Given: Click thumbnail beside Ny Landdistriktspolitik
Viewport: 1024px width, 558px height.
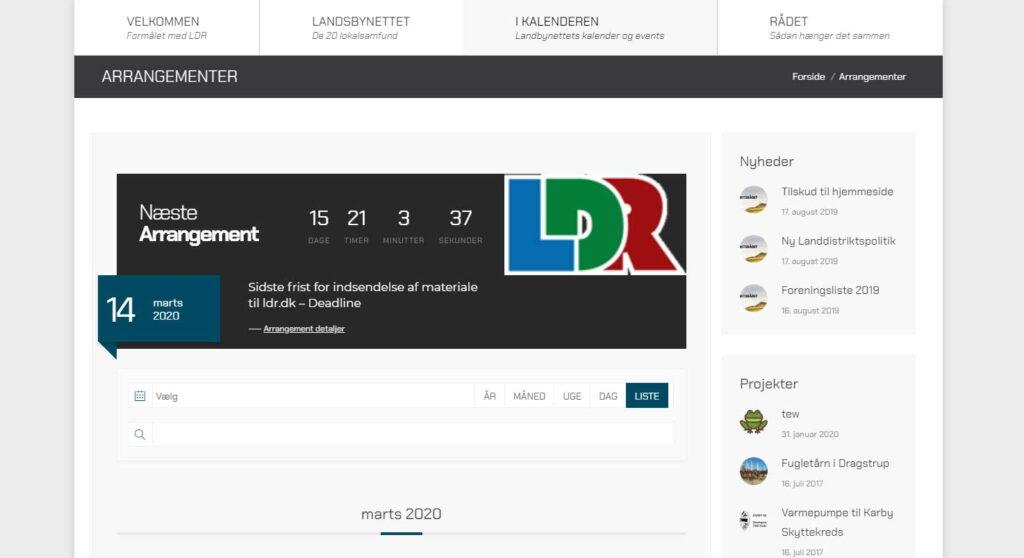Looking at the screenshot, I should tap(754, 249).
